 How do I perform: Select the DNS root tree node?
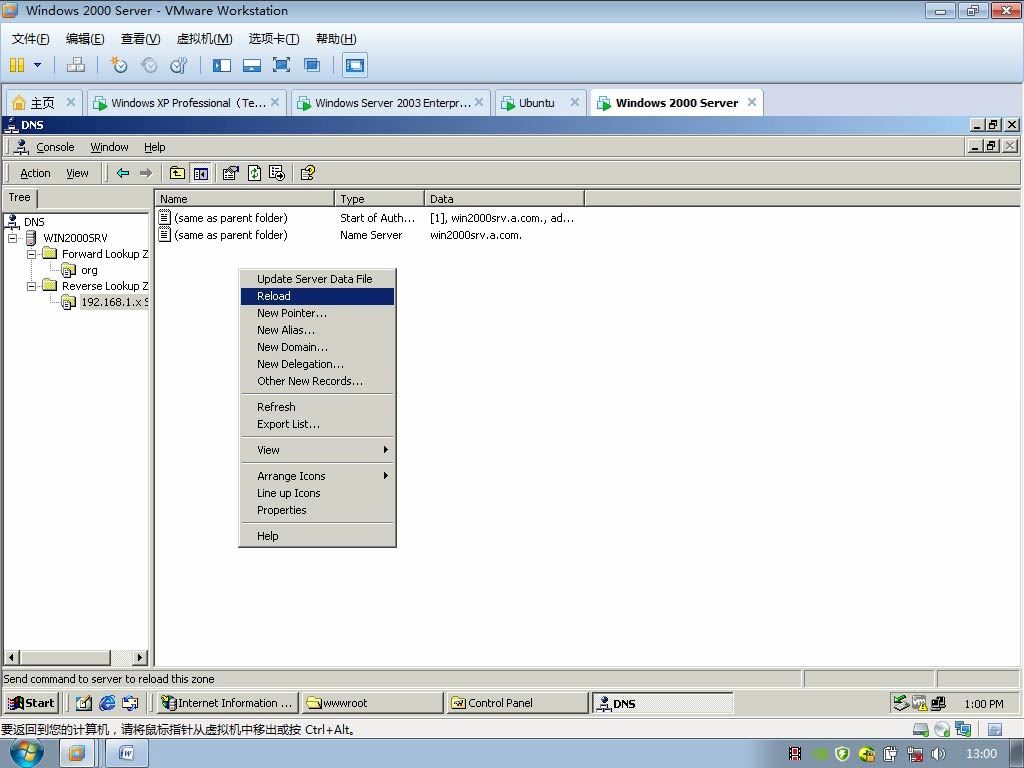(x=34, y=222)
